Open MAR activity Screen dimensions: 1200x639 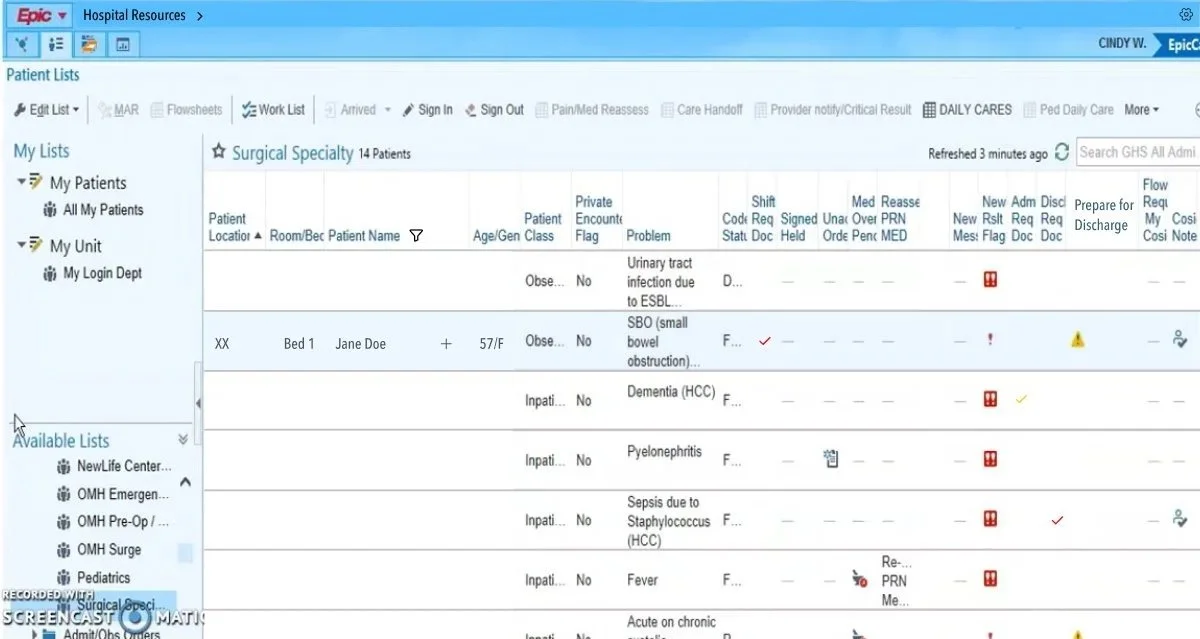119,110
